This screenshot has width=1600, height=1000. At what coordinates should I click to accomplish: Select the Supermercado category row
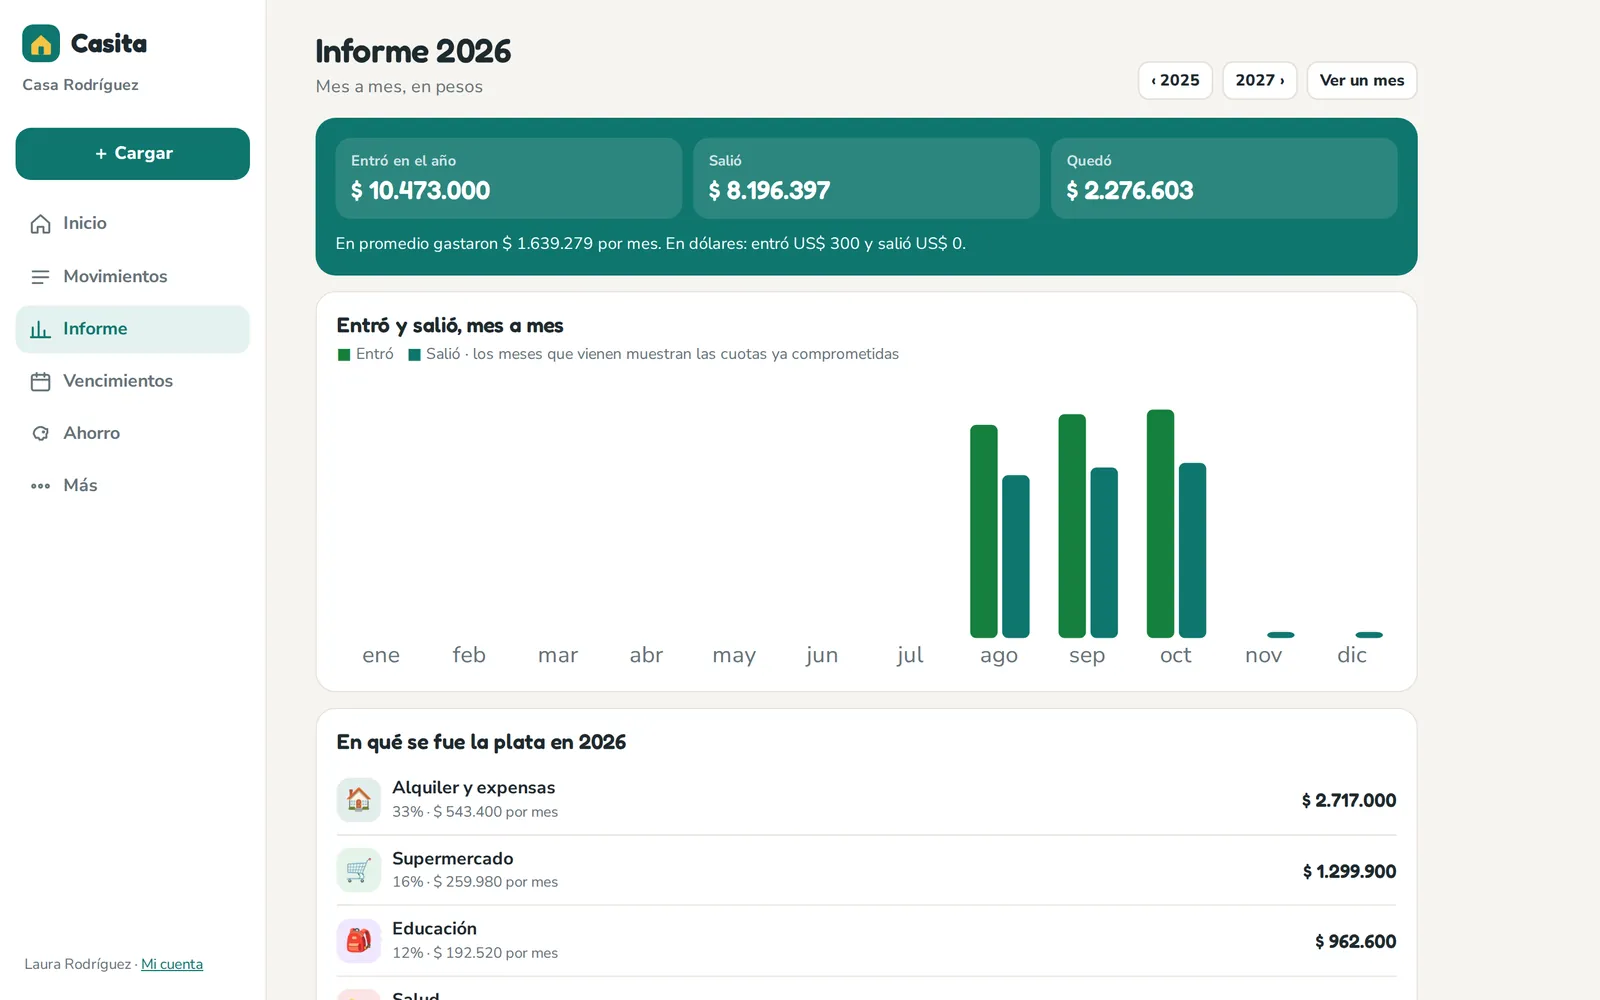coord(866,870)
